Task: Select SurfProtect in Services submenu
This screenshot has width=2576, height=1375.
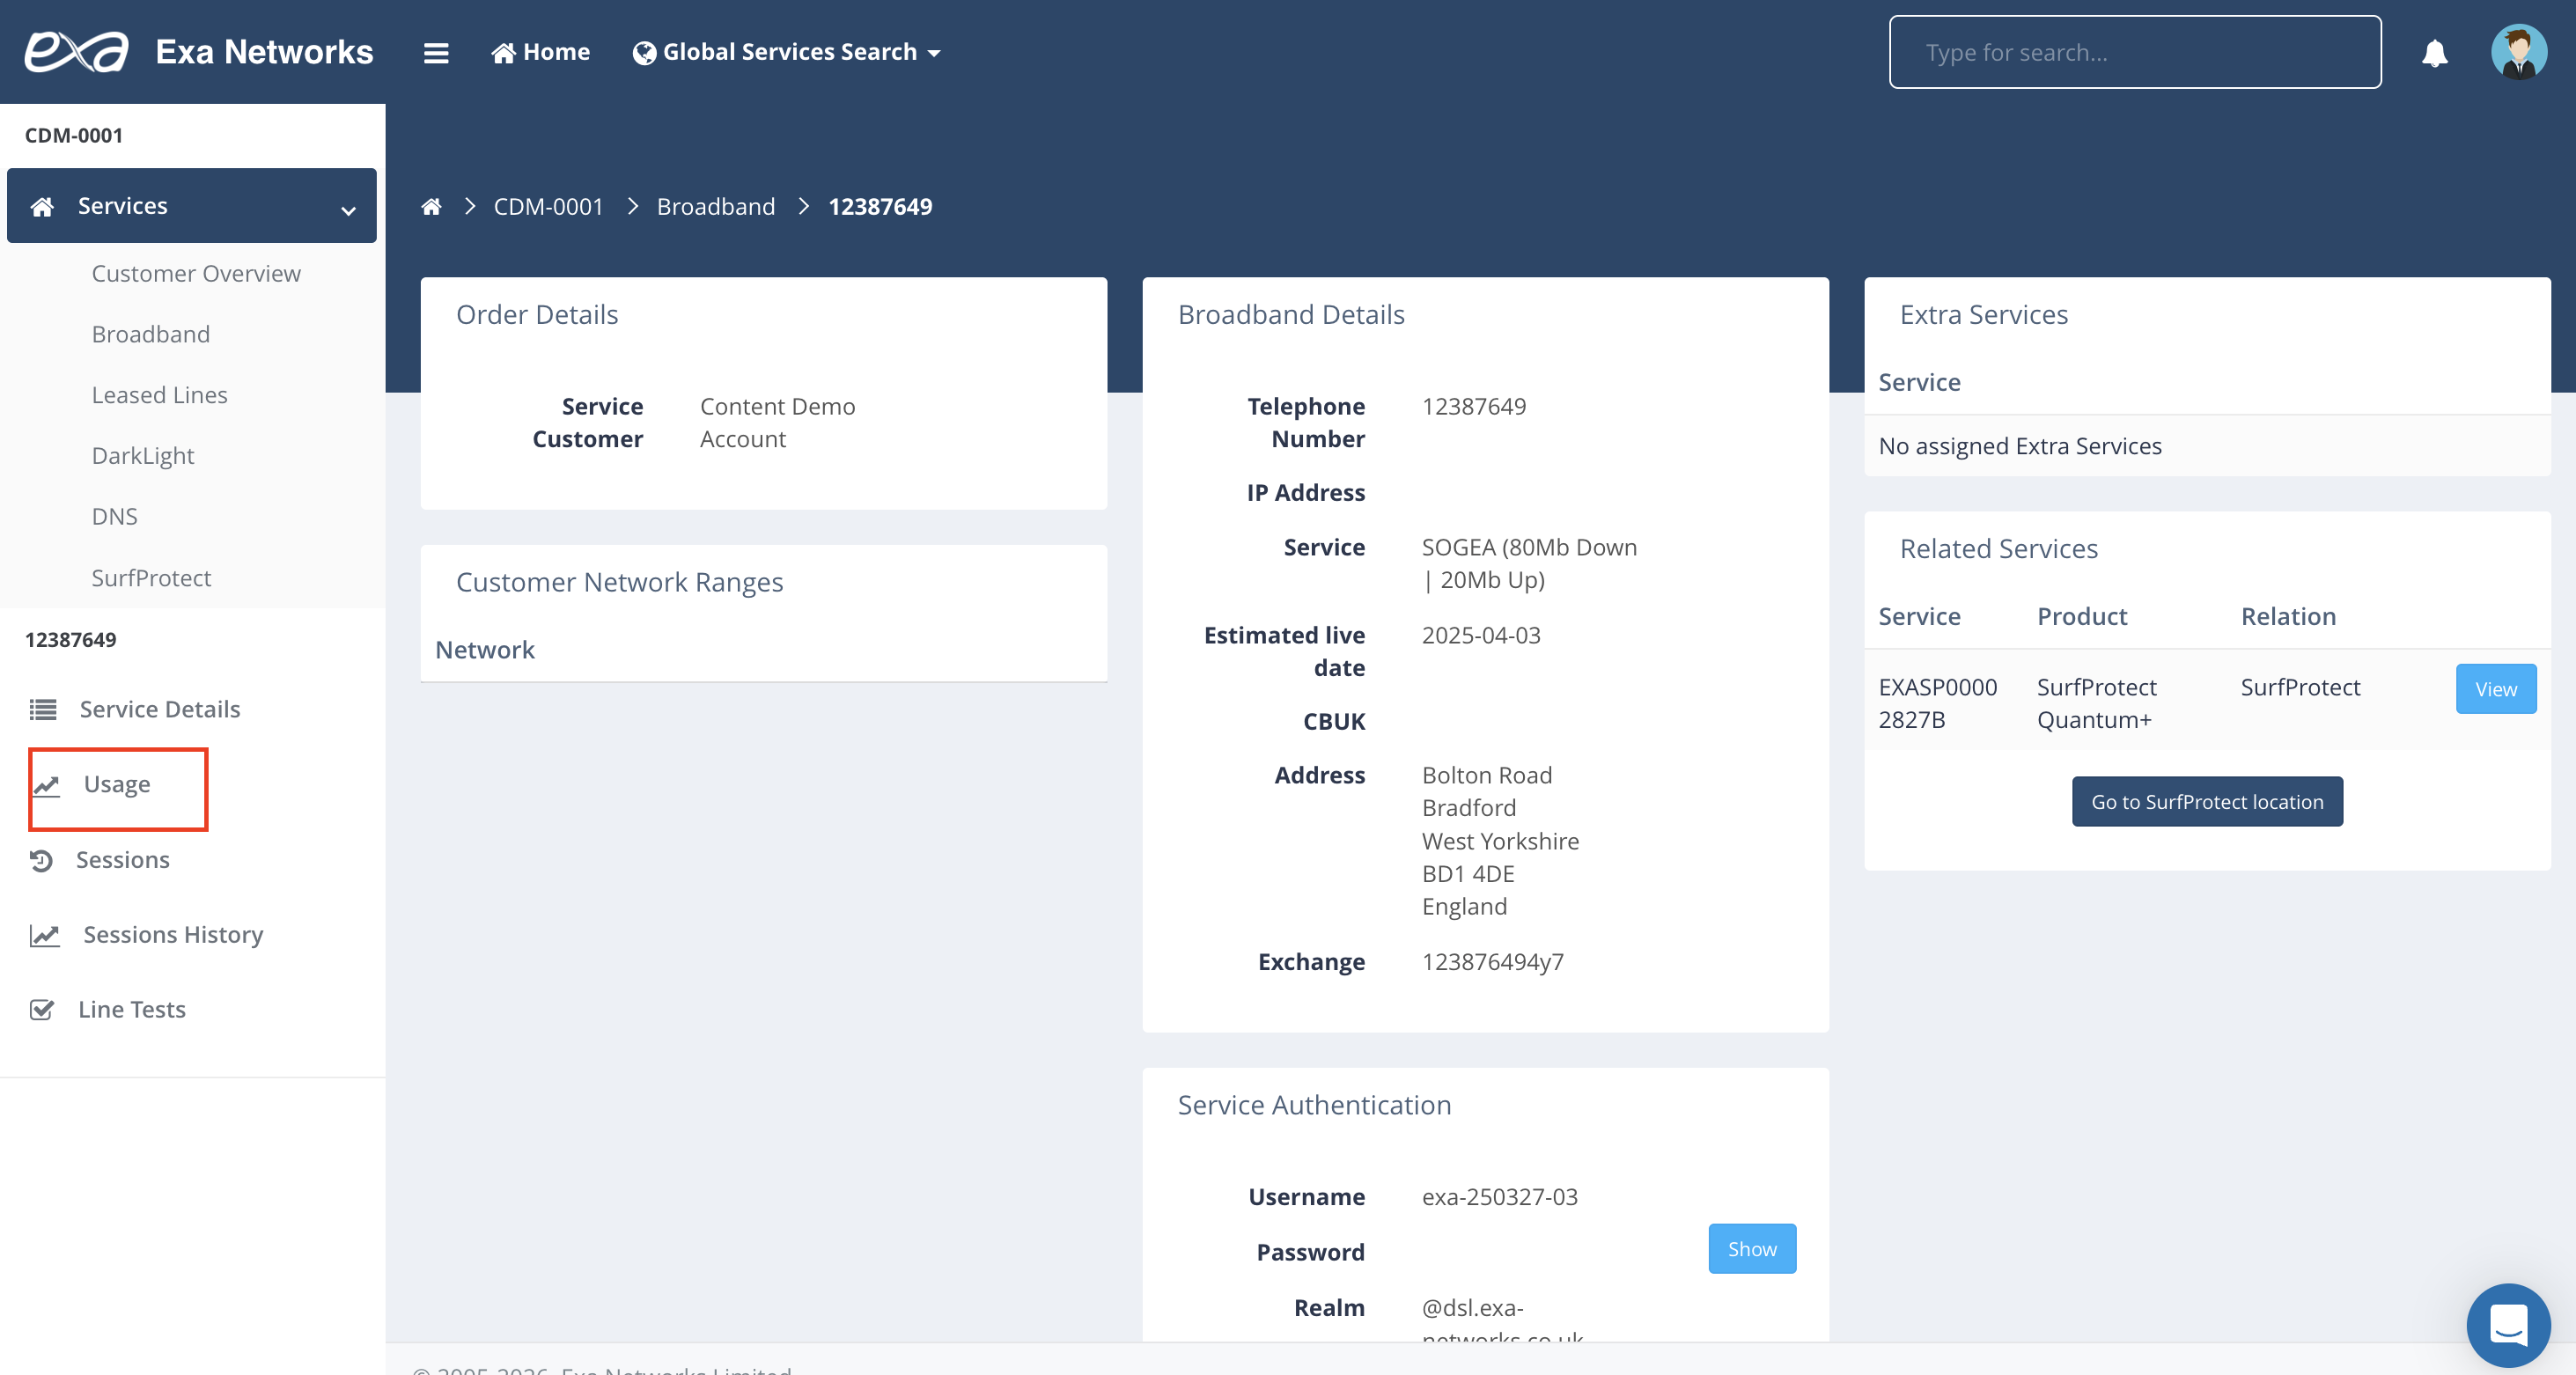Action: [x=151, y=578]
